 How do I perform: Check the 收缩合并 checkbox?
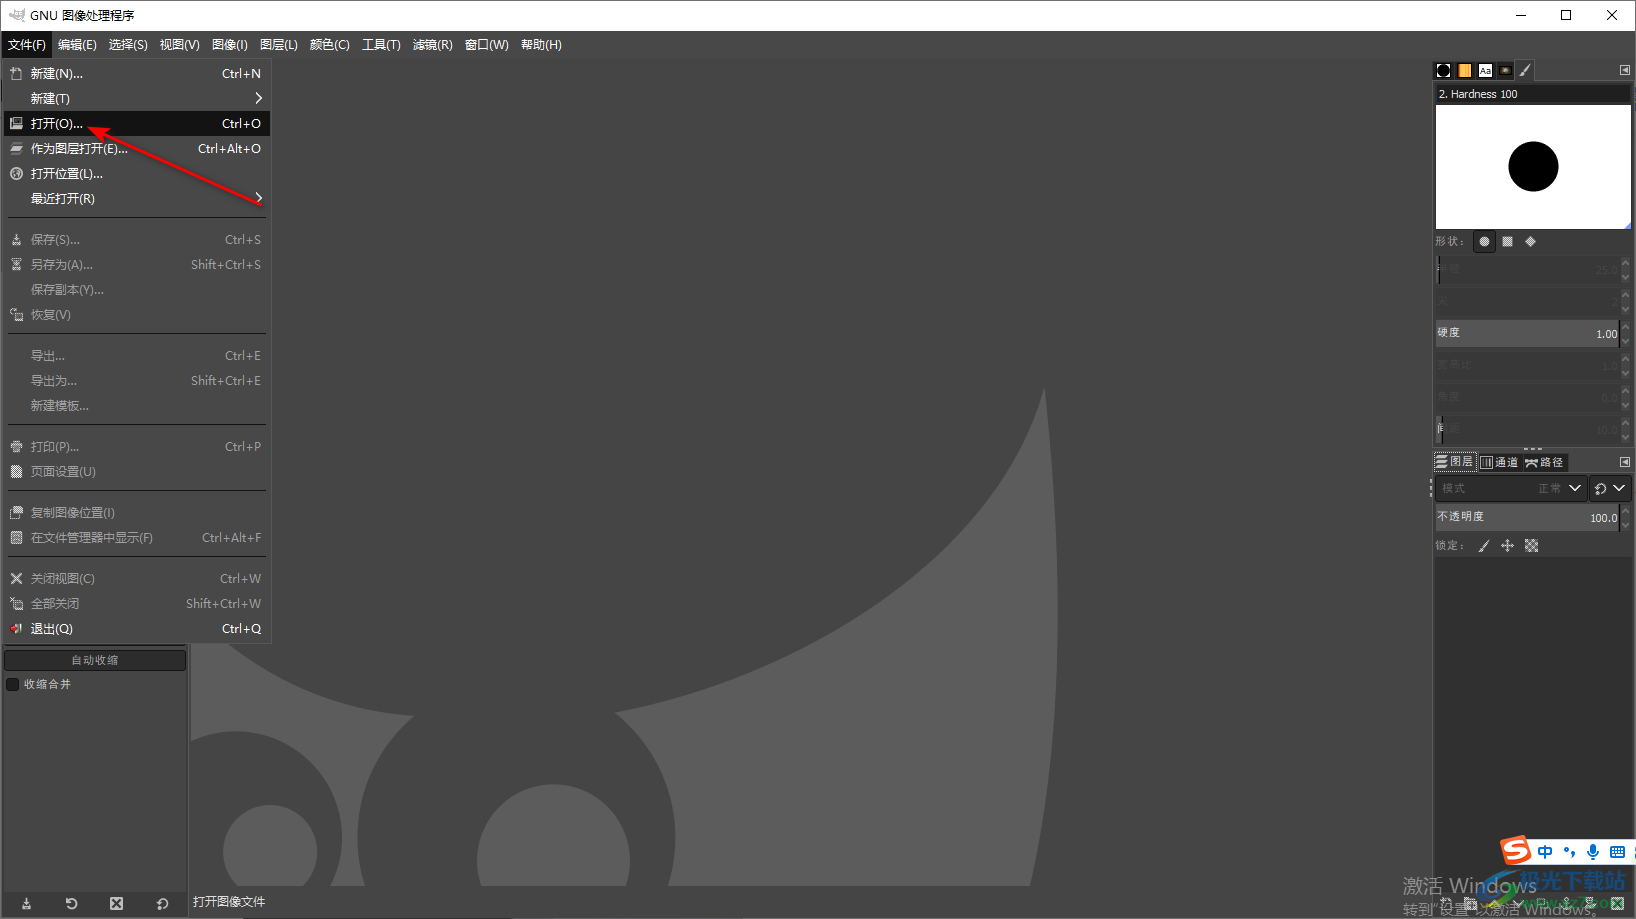point(13,684)
